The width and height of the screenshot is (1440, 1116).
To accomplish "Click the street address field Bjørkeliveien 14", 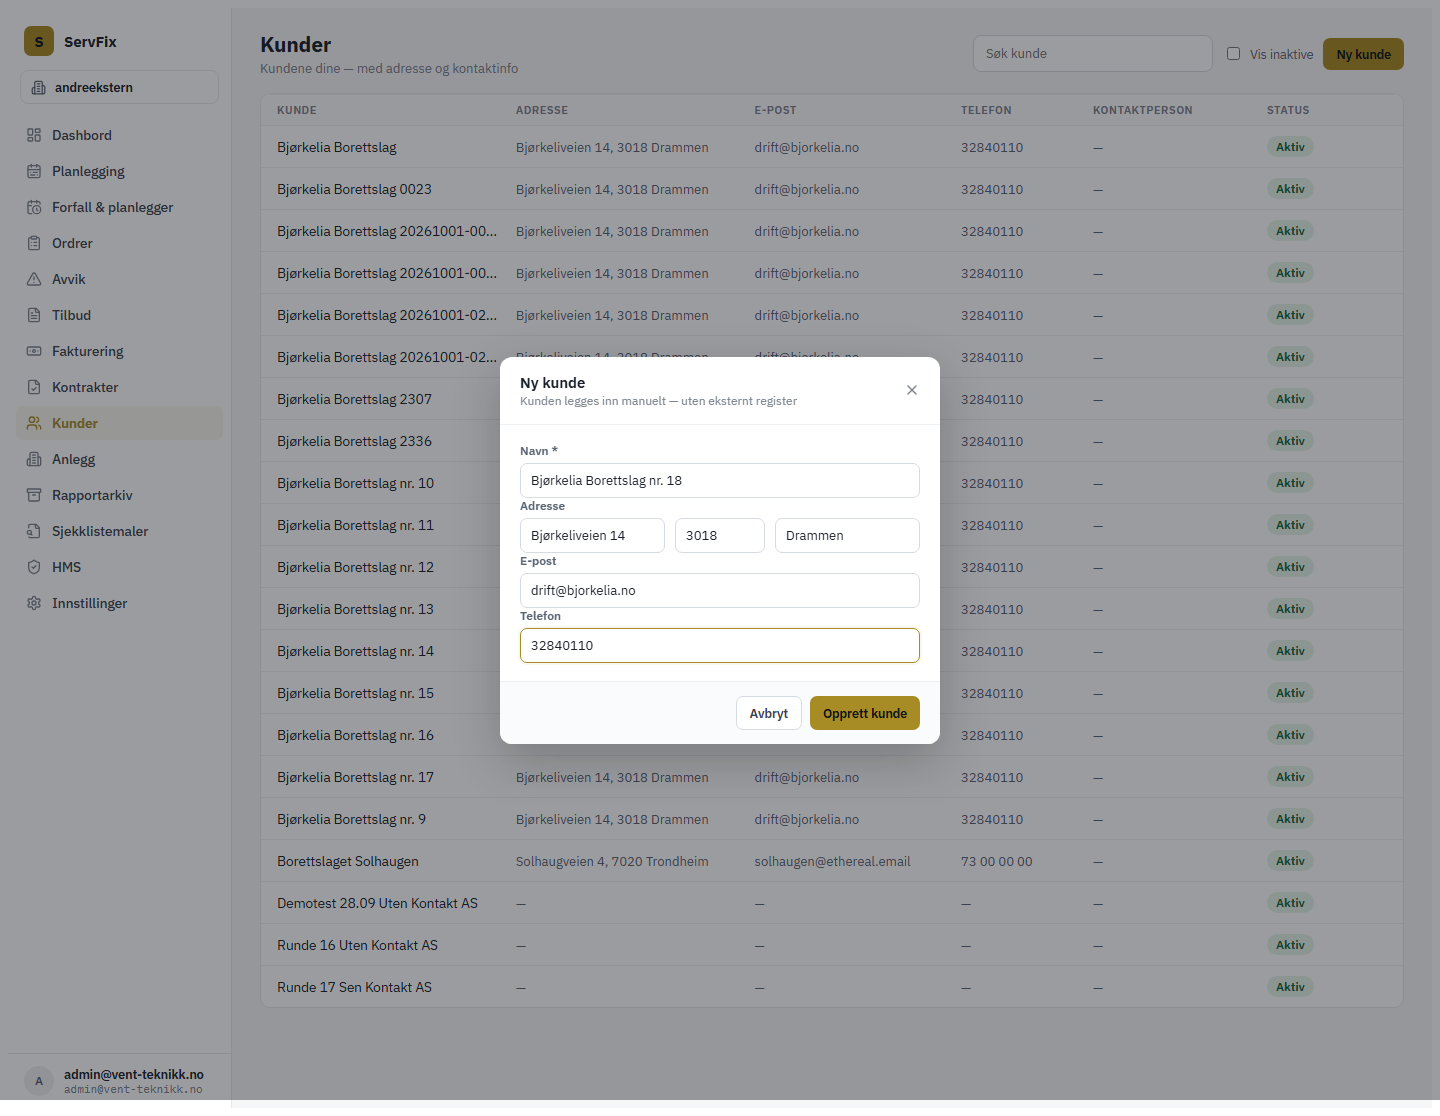I will (592, 535).
